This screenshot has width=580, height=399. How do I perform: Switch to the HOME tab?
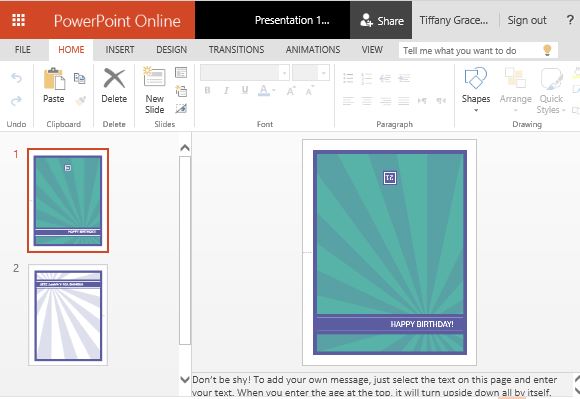[x=71, y=50]
